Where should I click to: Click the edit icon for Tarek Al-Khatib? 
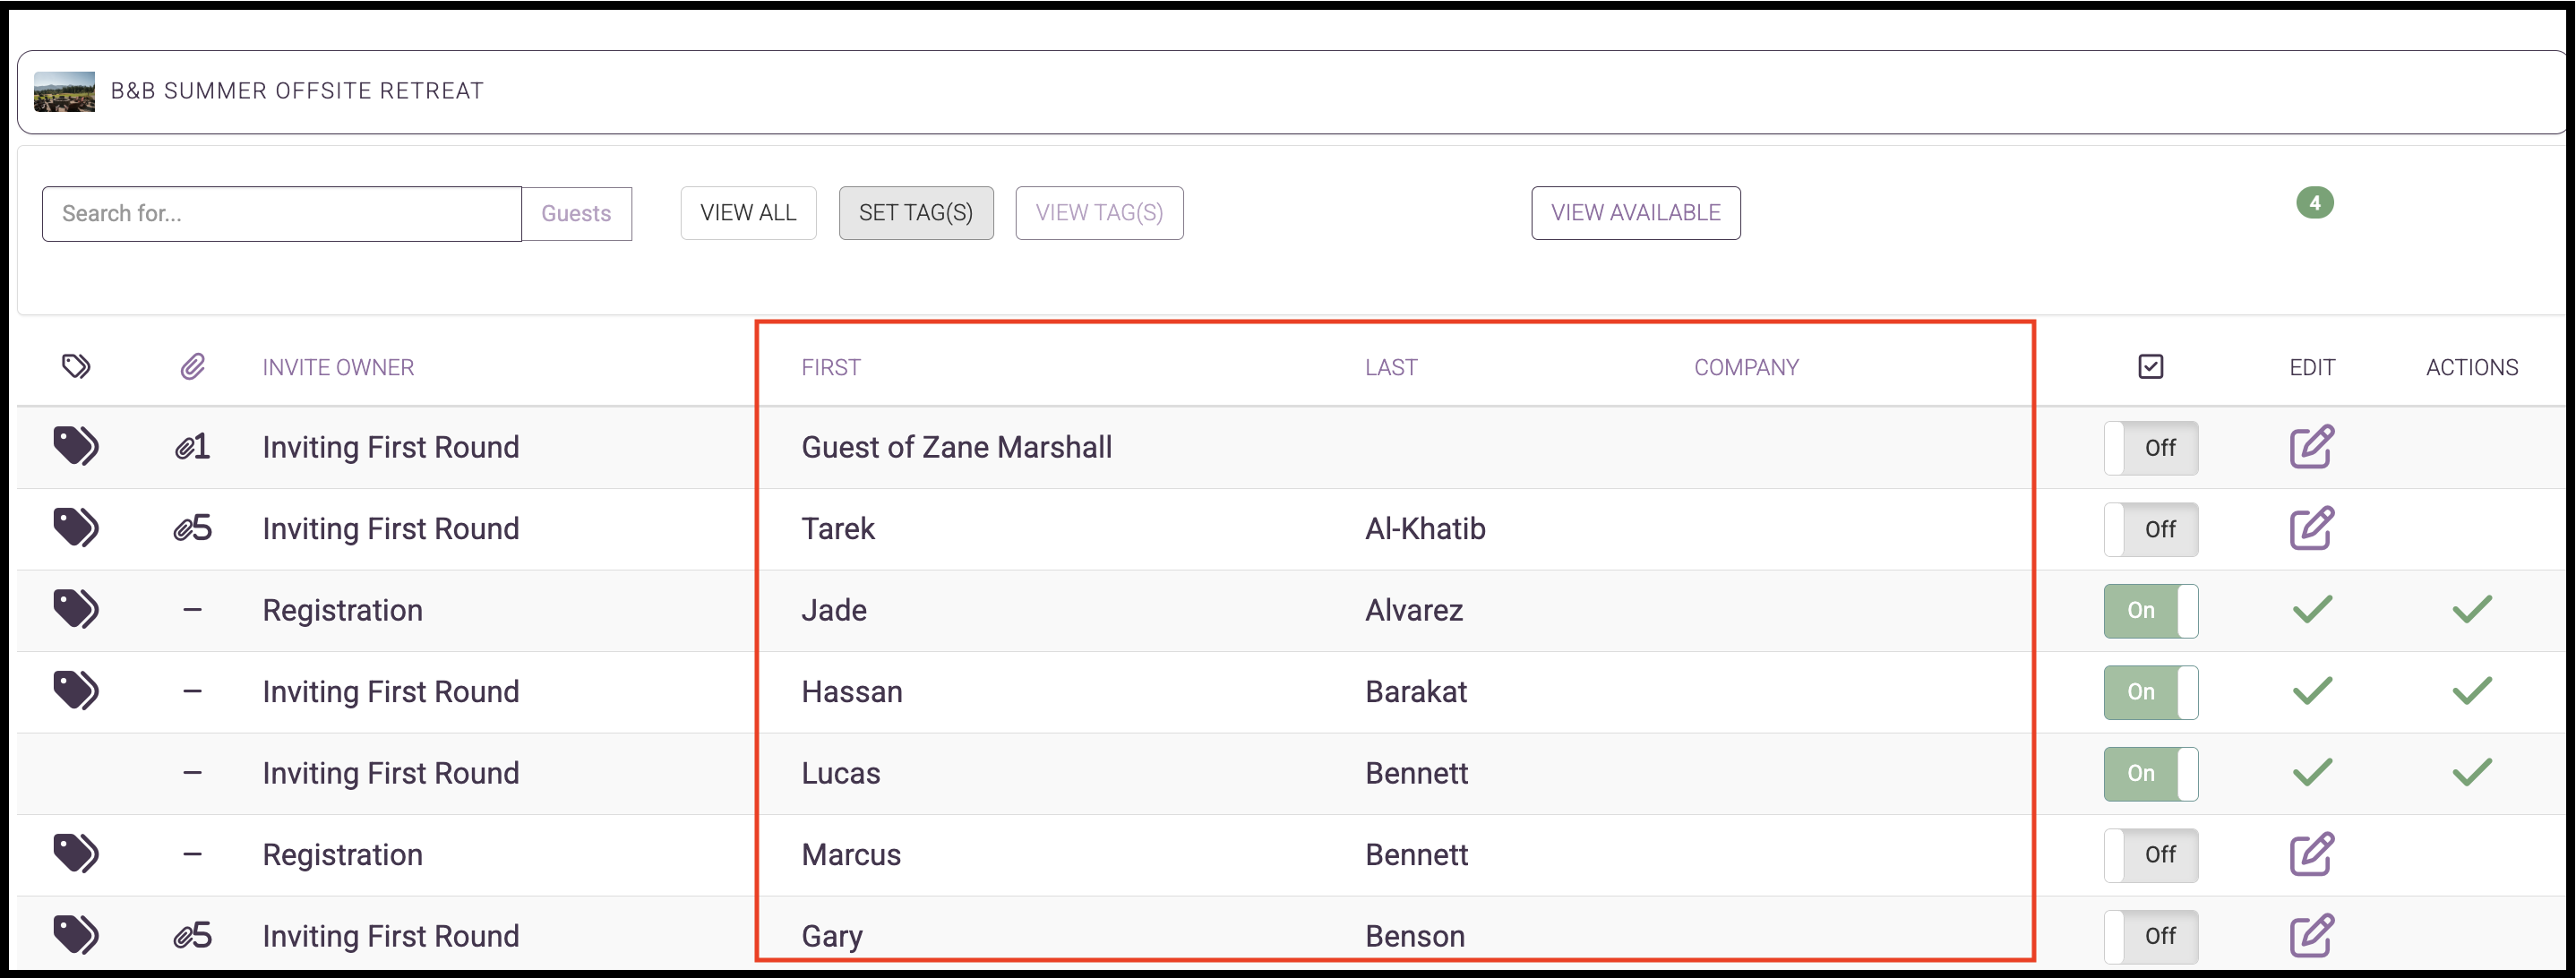[2311, 528]
